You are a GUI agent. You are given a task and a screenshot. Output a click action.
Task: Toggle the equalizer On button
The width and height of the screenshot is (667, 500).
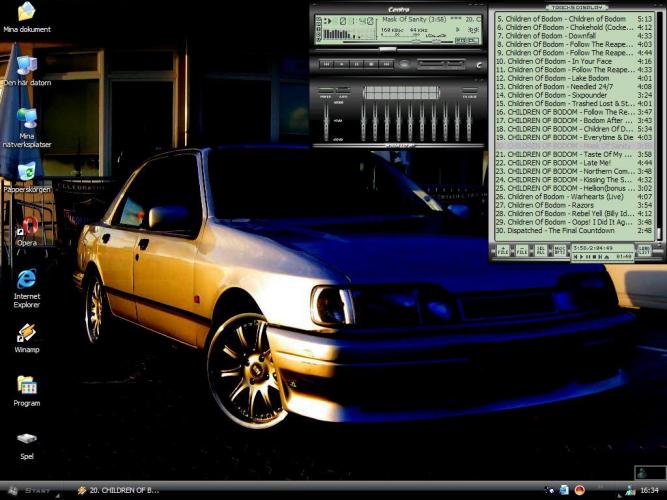(x=326, y=90)
